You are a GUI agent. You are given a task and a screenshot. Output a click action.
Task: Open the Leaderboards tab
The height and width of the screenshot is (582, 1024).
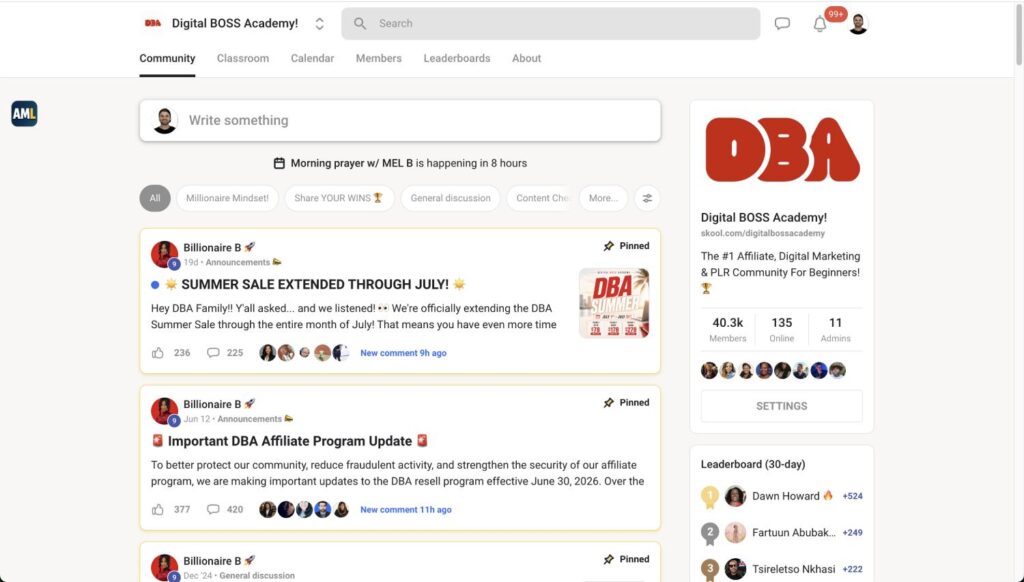point(457,58)
